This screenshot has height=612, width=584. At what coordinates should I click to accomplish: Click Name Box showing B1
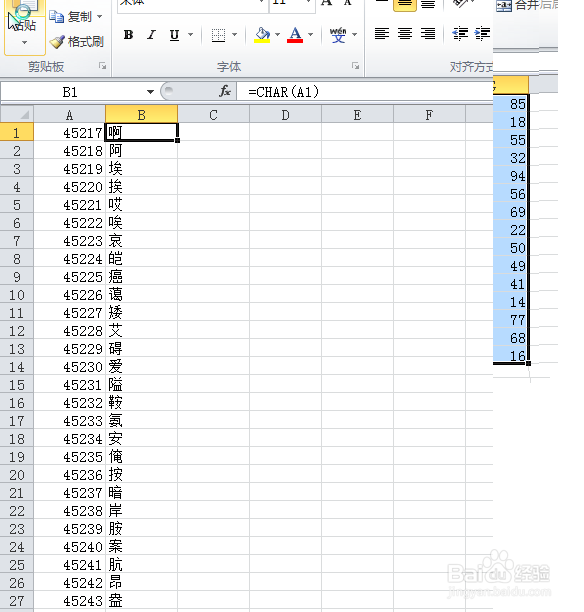pos(70,92)
